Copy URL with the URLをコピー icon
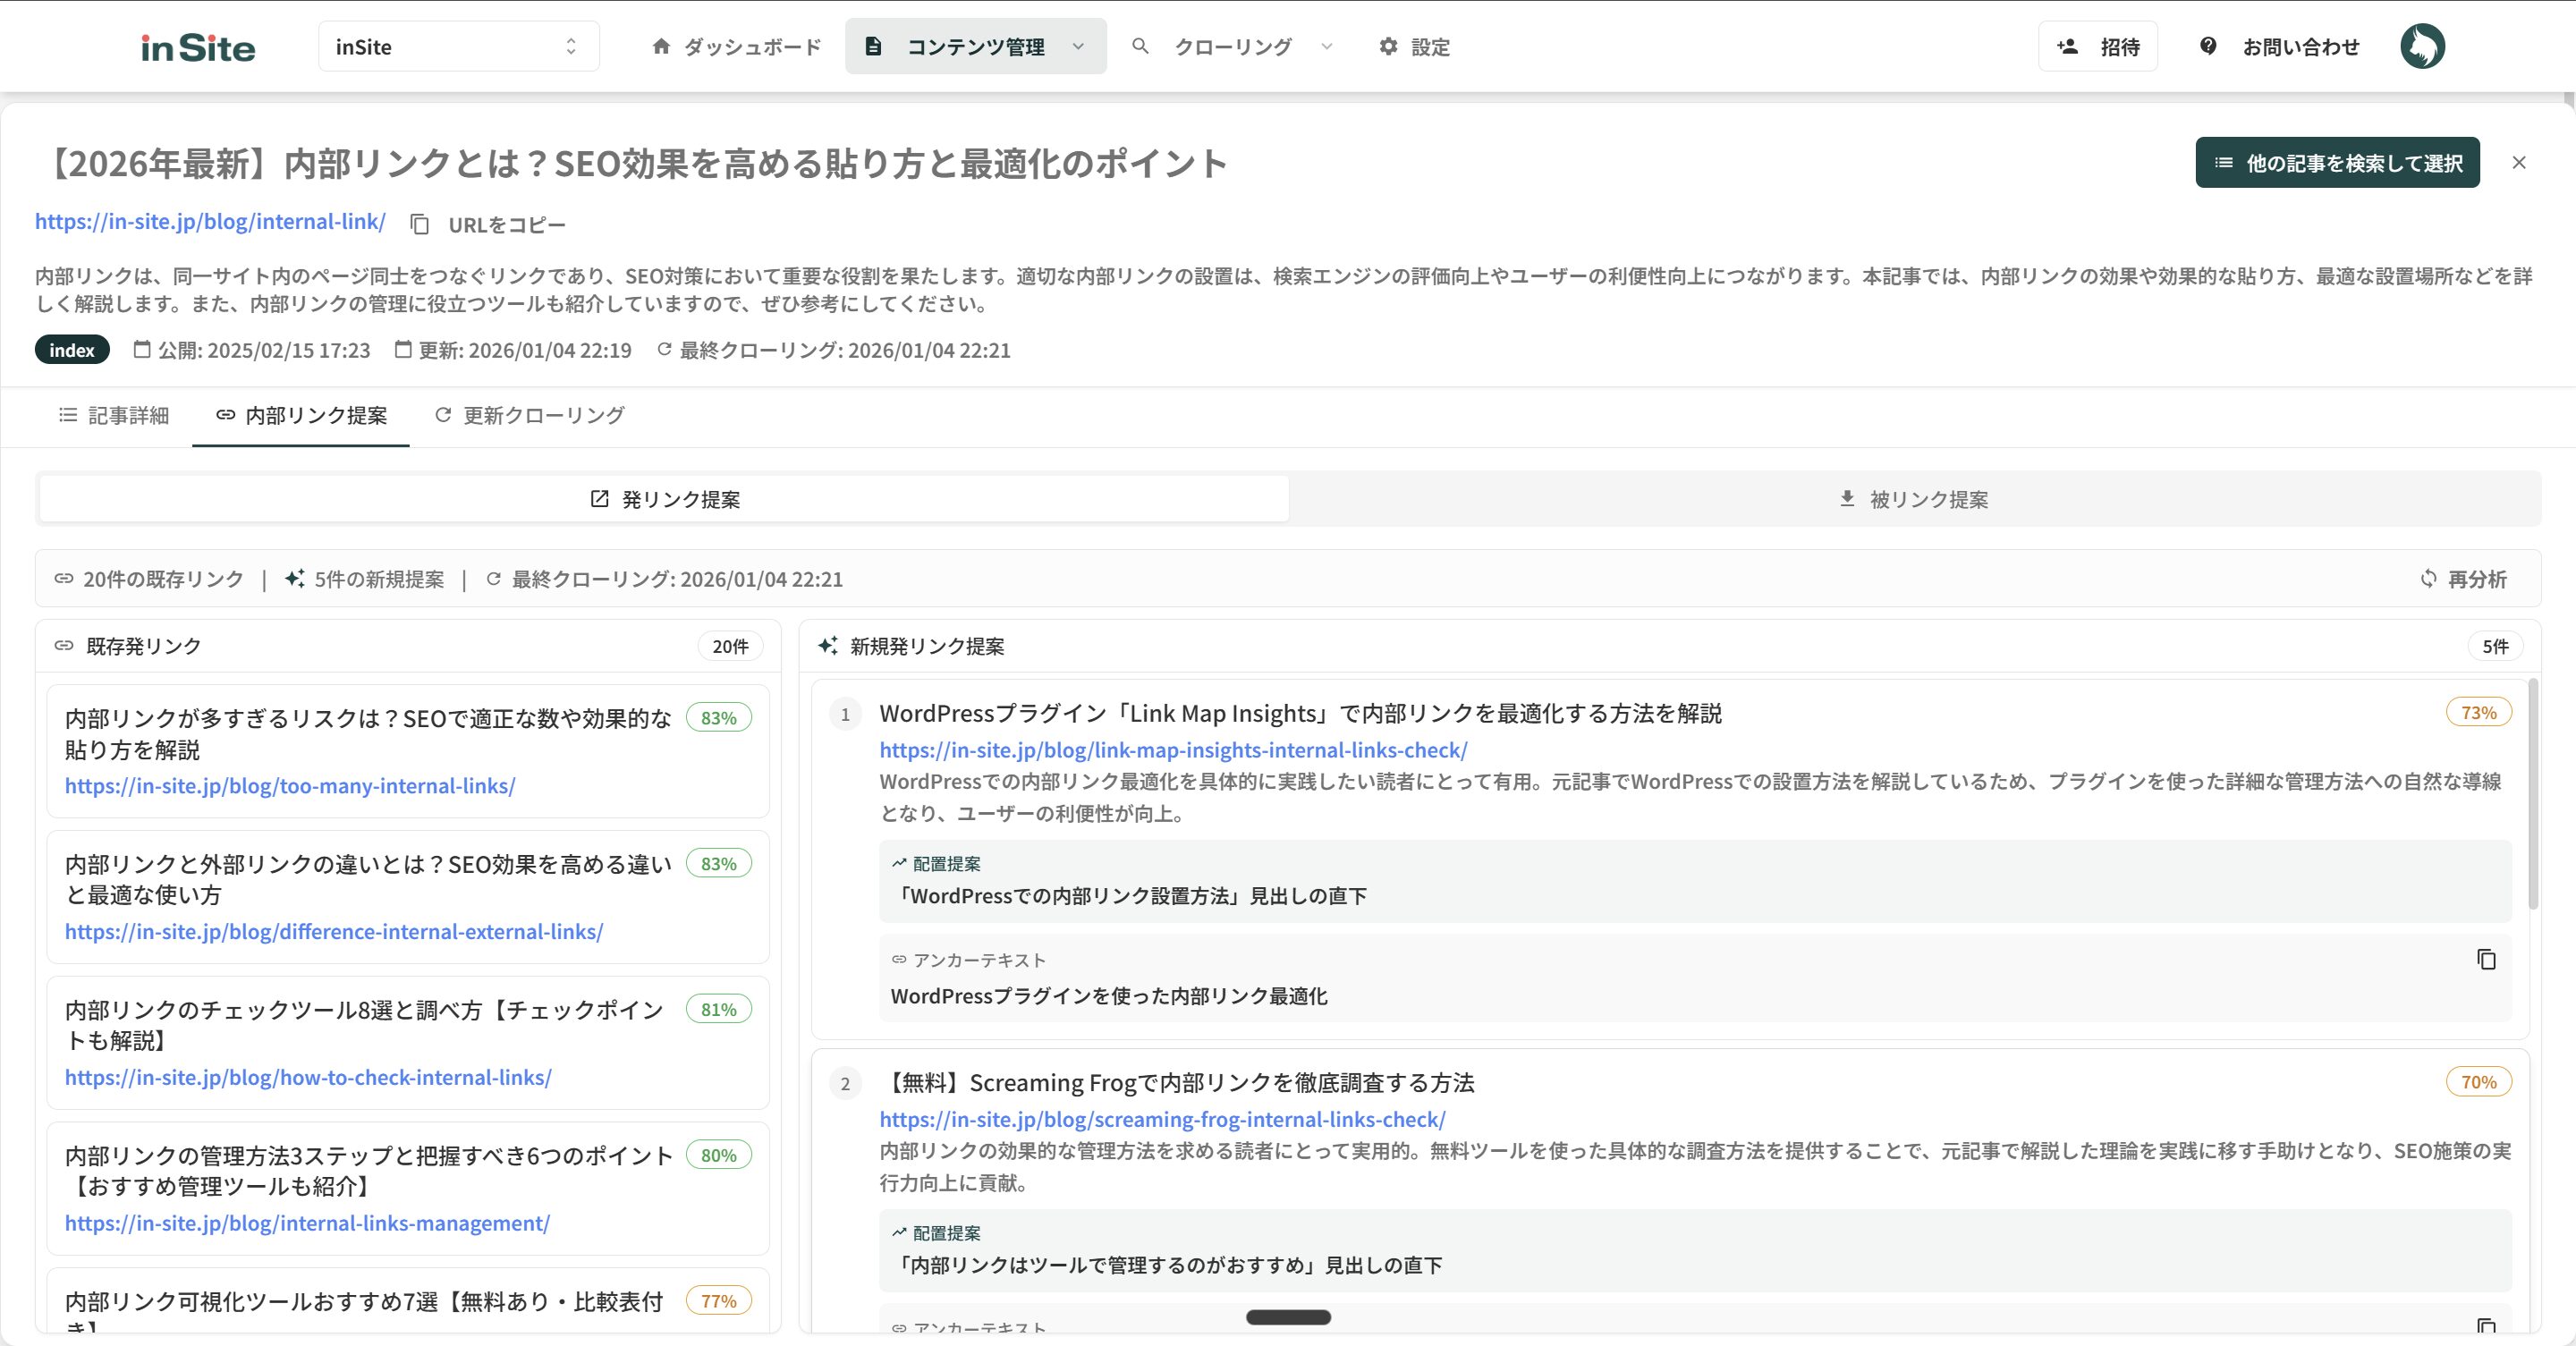 pyautogui.click(x=420, y=224)
